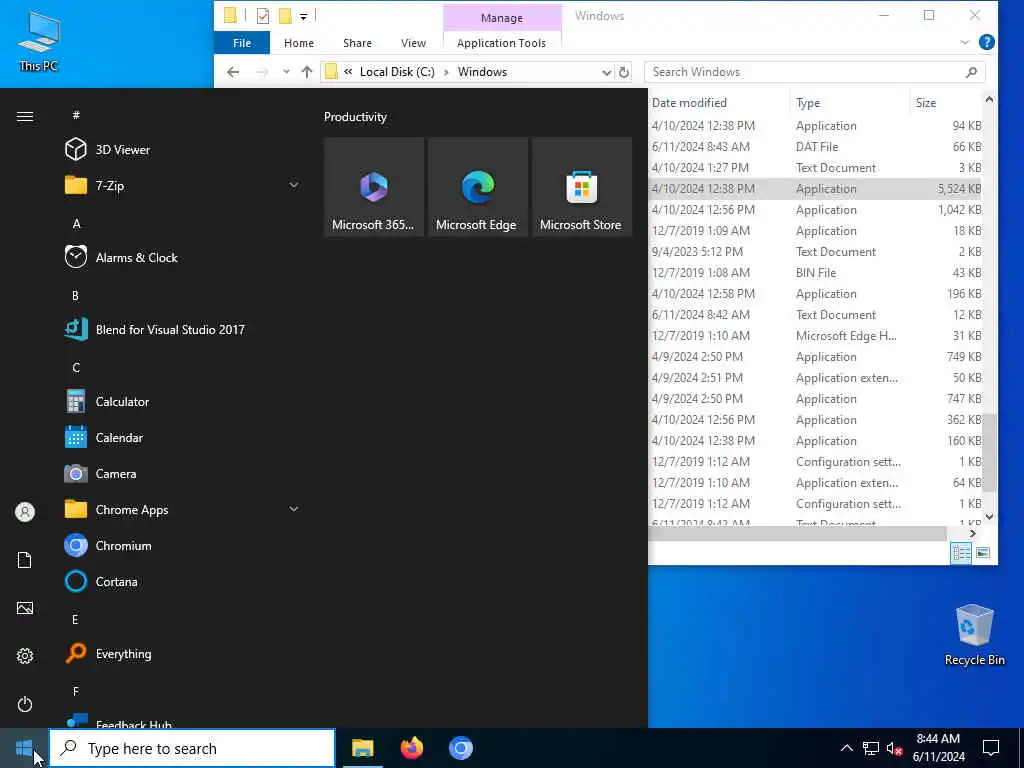Open the Calculator app
Image resolution: width=1024 pixels, height=768 pixels.
pos(182,402)
